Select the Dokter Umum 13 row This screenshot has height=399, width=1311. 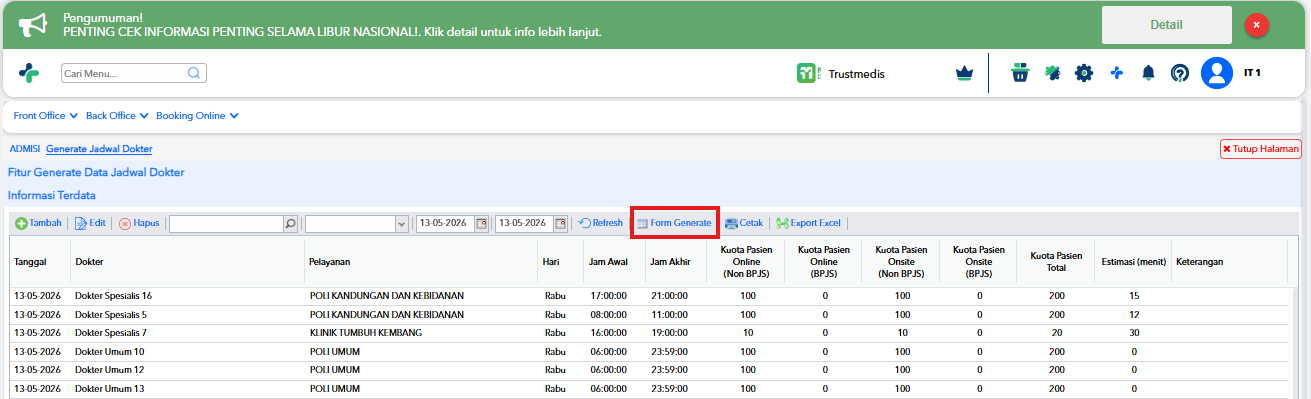click(x=649, y=389)
